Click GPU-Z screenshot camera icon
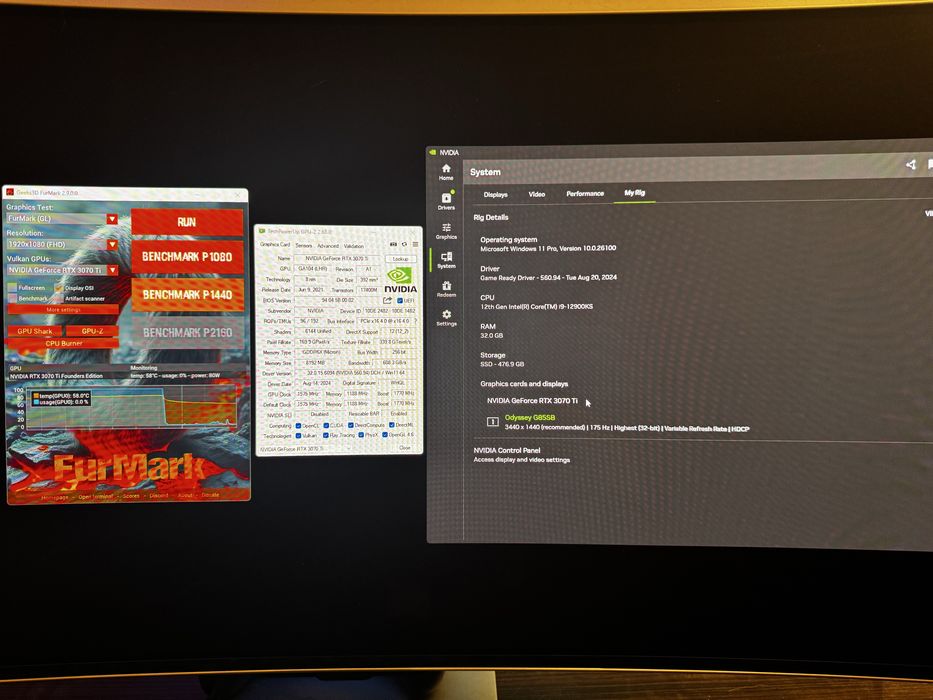The width and height of the screenshot is (933, 700). pos(393,245)
